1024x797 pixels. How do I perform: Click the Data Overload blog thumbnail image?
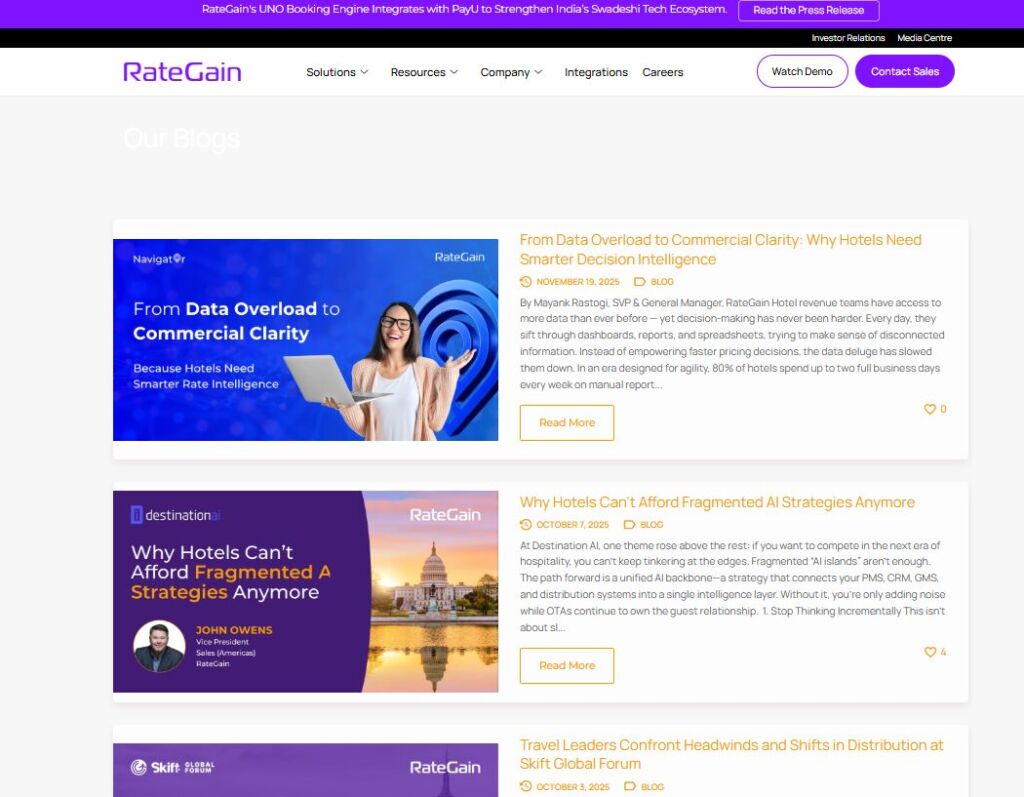[x=306, y=340]
